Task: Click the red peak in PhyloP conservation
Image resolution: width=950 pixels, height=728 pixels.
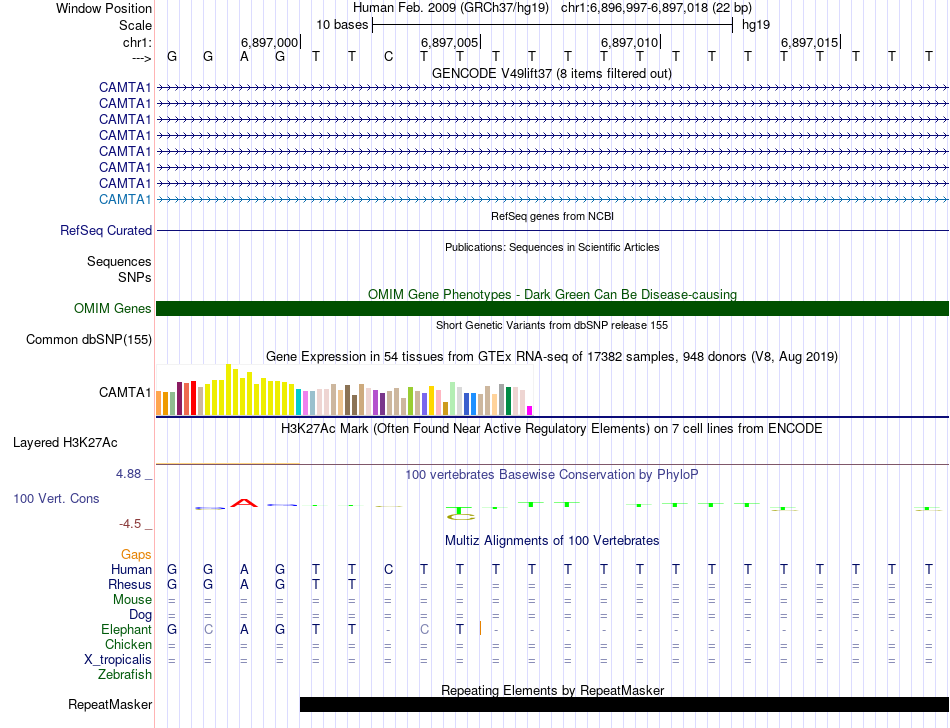Action: tap(243, 502)
